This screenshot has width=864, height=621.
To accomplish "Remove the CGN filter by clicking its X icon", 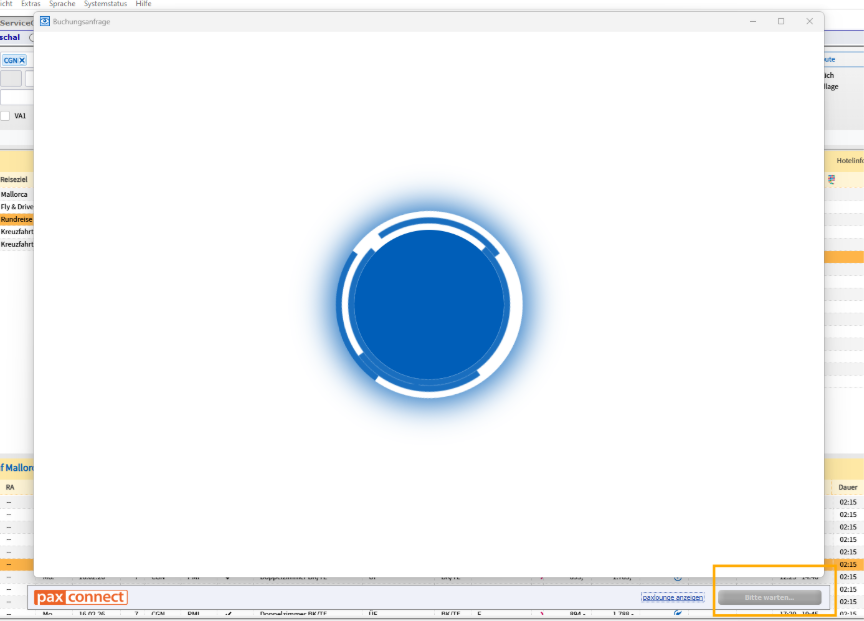I will tap(21, 60).
